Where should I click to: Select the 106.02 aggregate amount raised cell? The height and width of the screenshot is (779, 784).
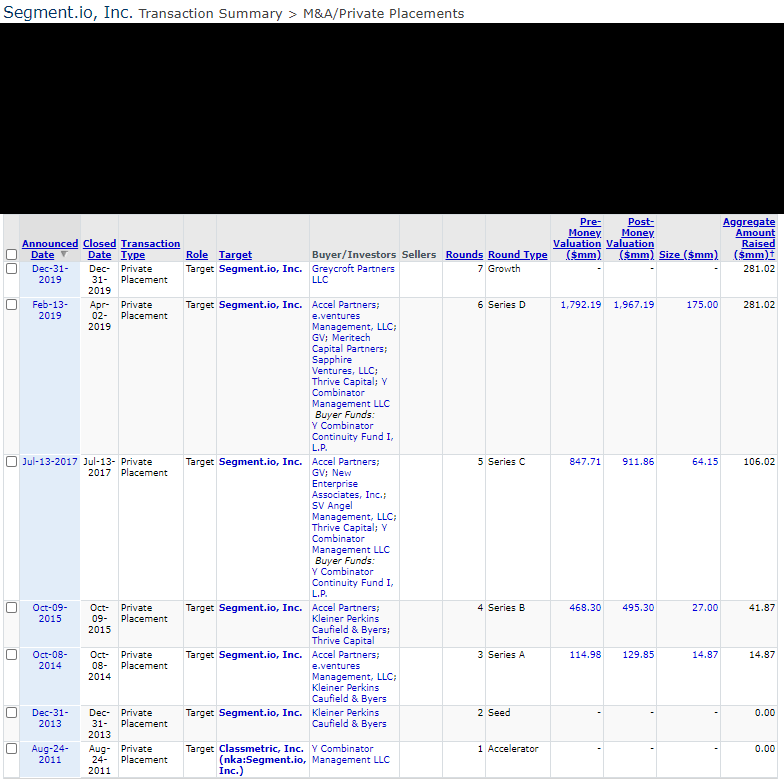(x=759, y=462)
